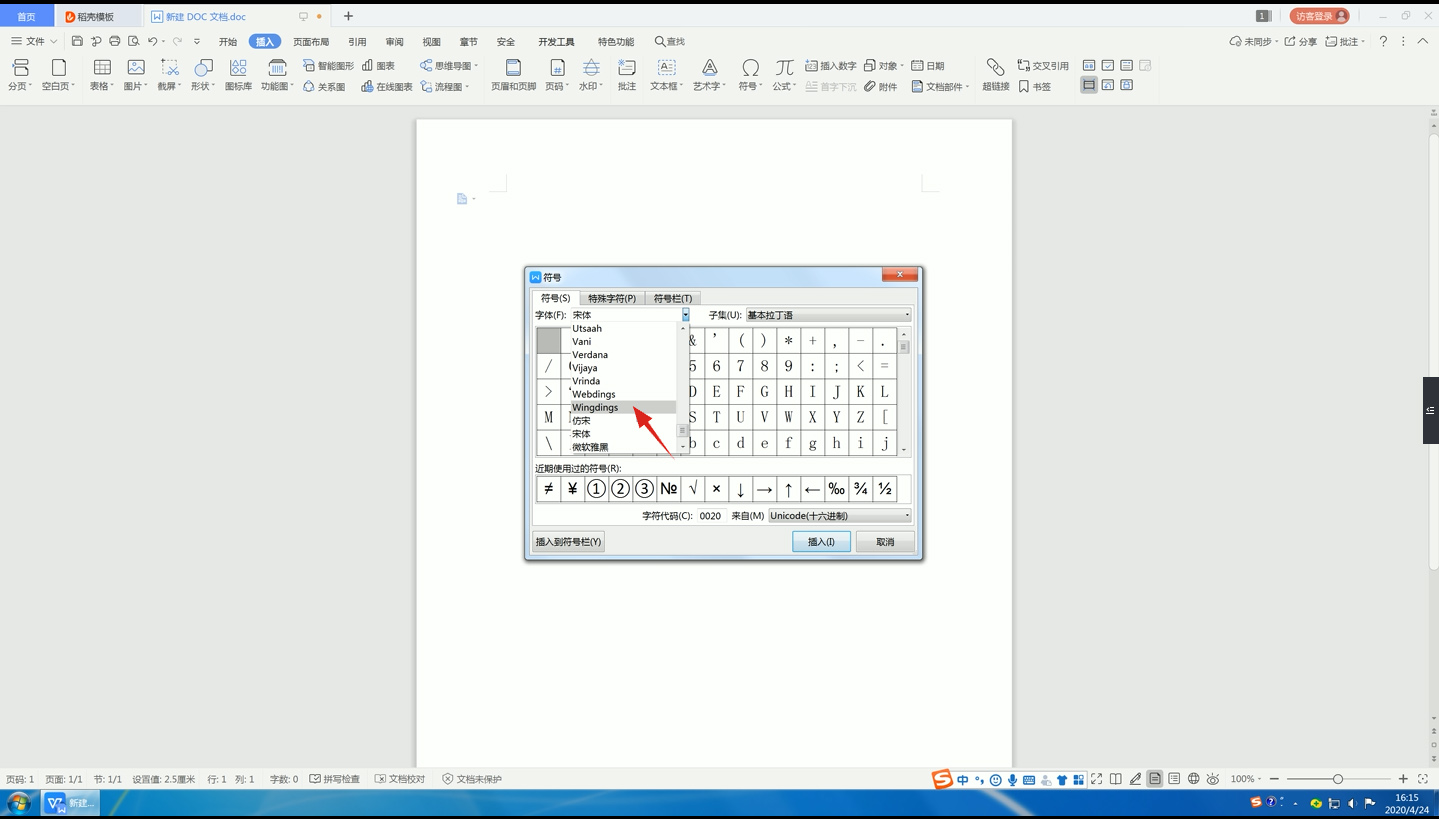Open the 艺术字 word art tool

[709, 75]
